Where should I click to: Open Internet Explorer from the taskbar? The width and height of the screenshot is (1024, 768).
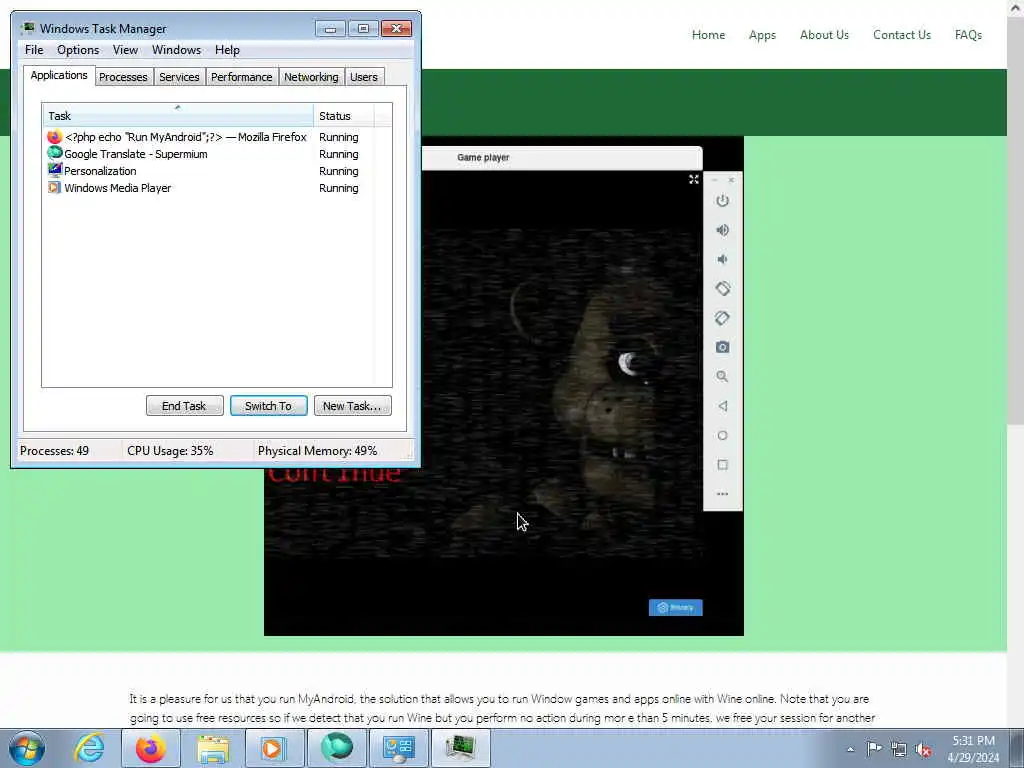tap(89, 748)
